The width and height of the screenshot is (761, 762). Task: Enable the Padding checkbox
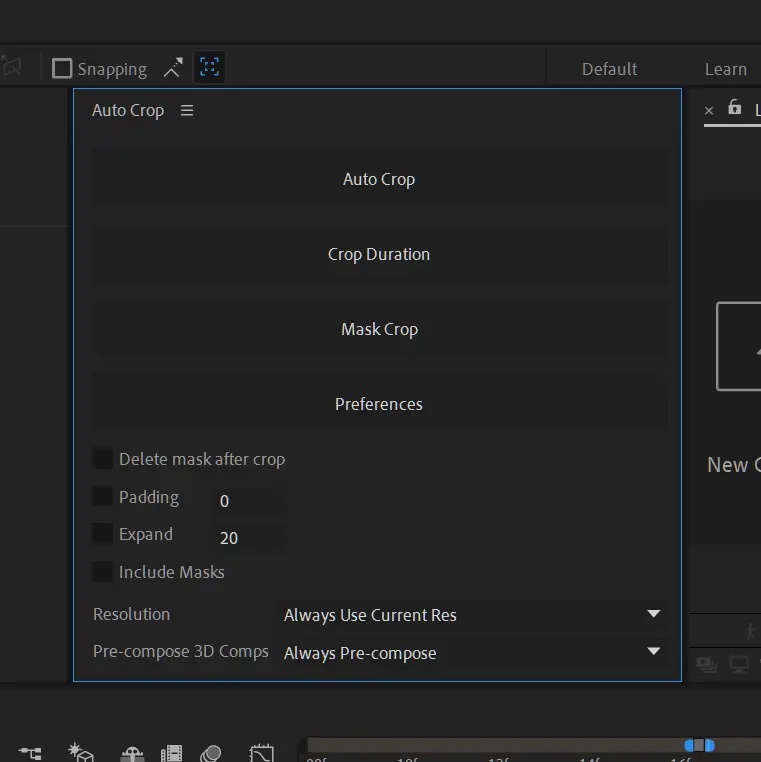(103, 497)
